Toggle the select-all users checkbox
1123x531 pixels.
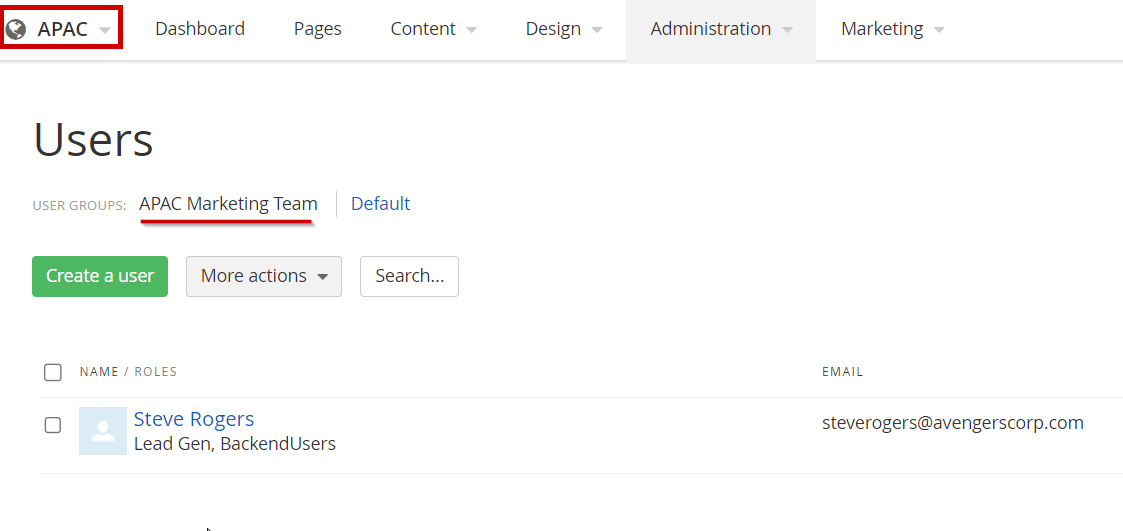(53, 372)
